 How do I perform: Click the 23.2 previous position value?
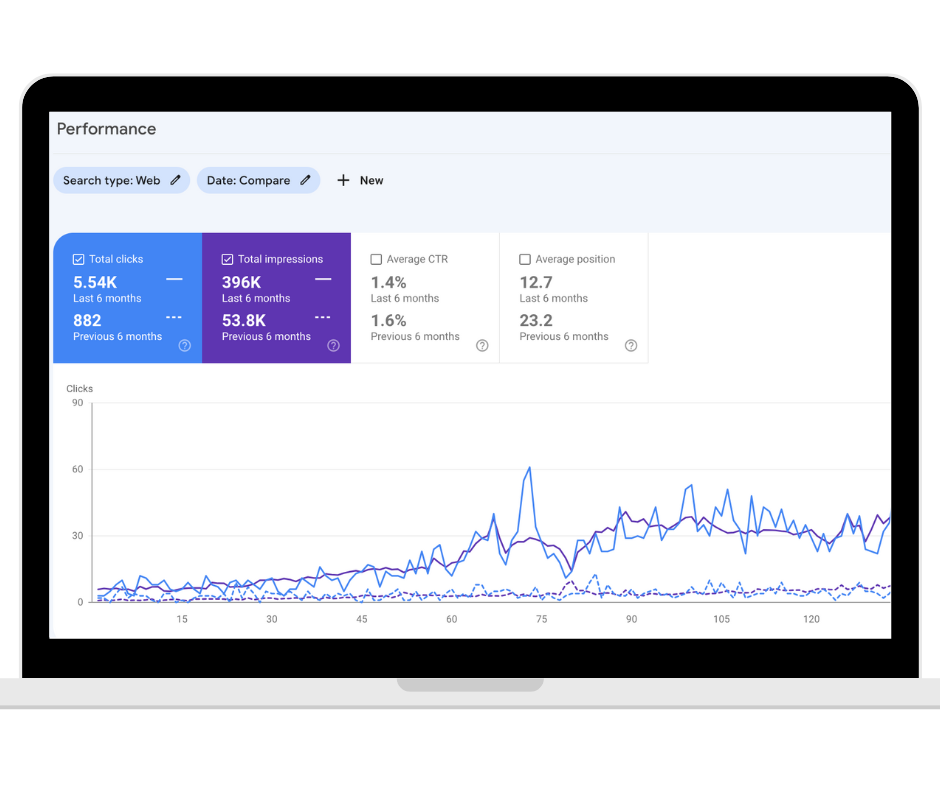point(536,320)
